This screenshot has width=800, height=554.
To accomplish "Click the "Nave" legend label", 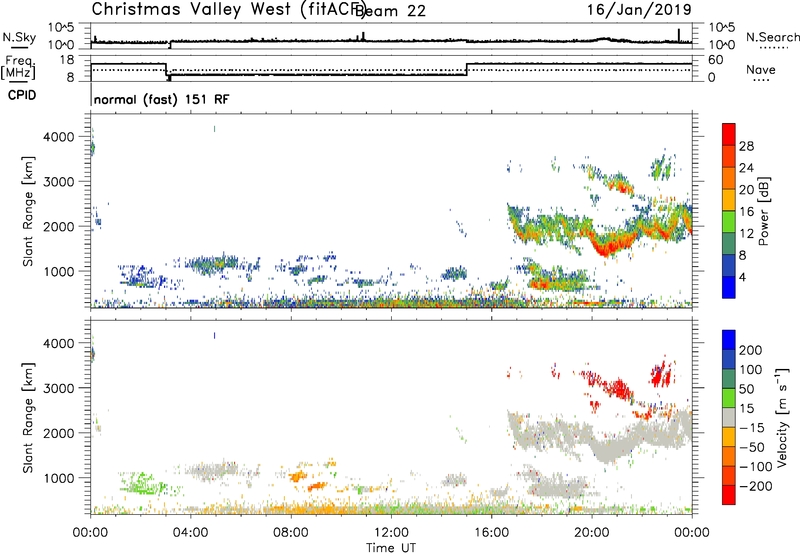I will pos(761,70).
